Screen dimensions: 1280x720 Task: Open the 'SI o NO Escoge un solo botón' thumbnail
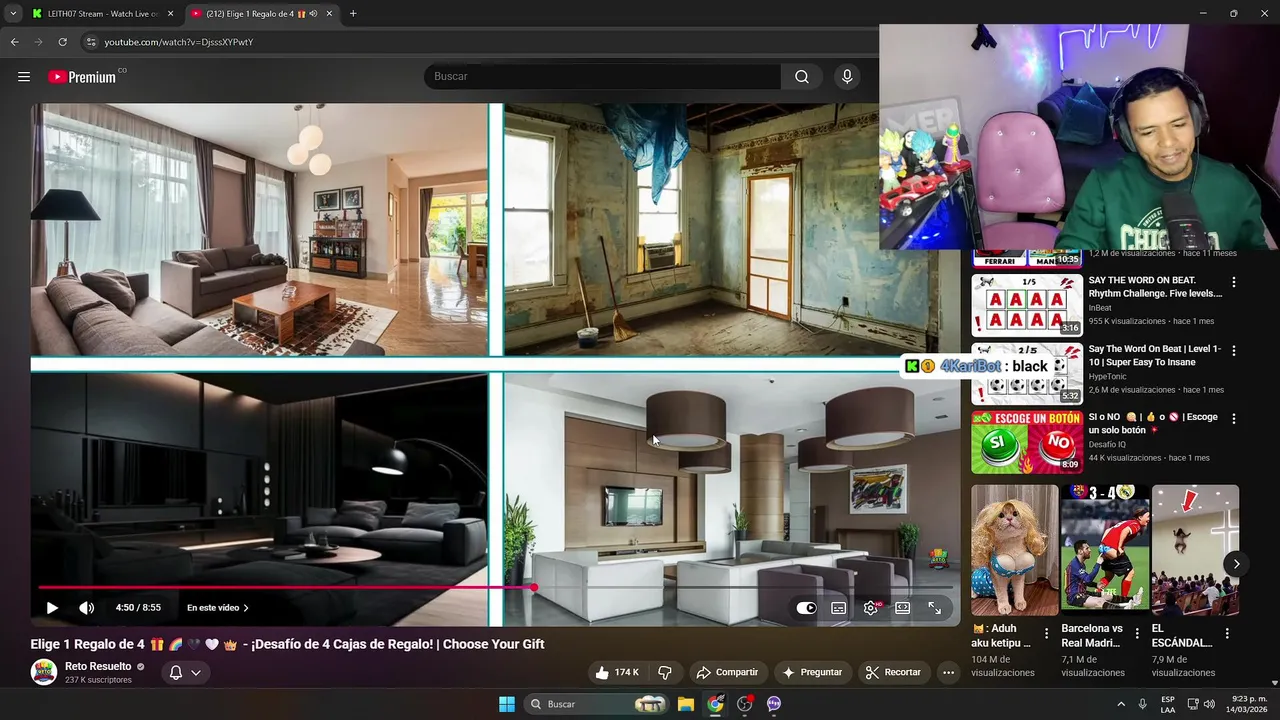point(1027,442)
